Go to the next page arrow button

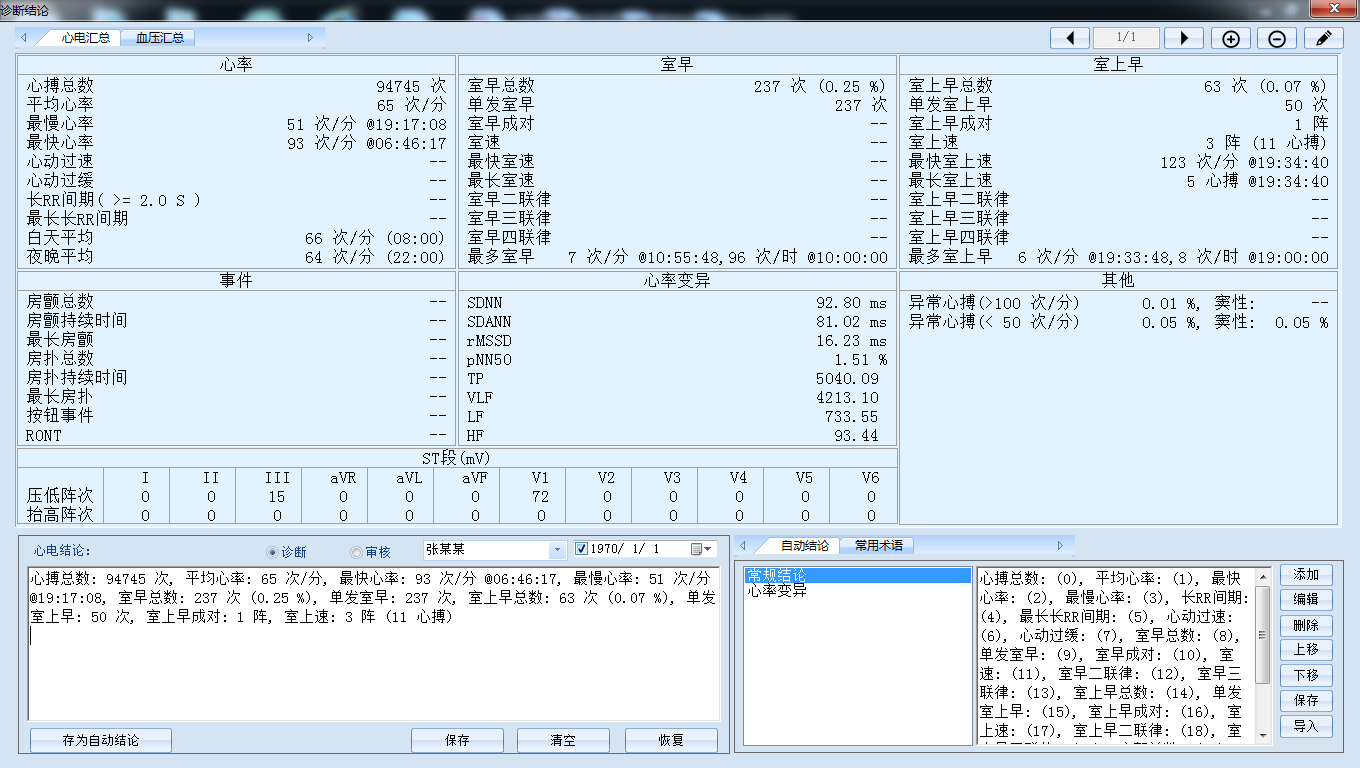coord(1184,38)
